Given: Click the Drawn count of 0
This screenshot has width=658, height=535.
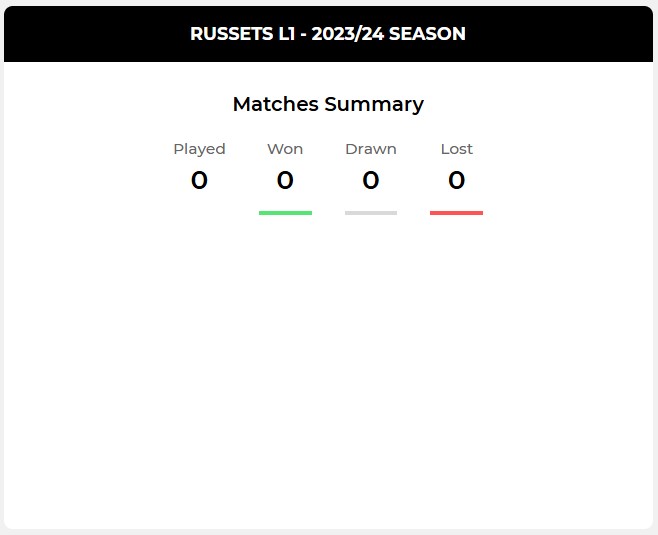Looking at the screenshot, I should (371, 181).
